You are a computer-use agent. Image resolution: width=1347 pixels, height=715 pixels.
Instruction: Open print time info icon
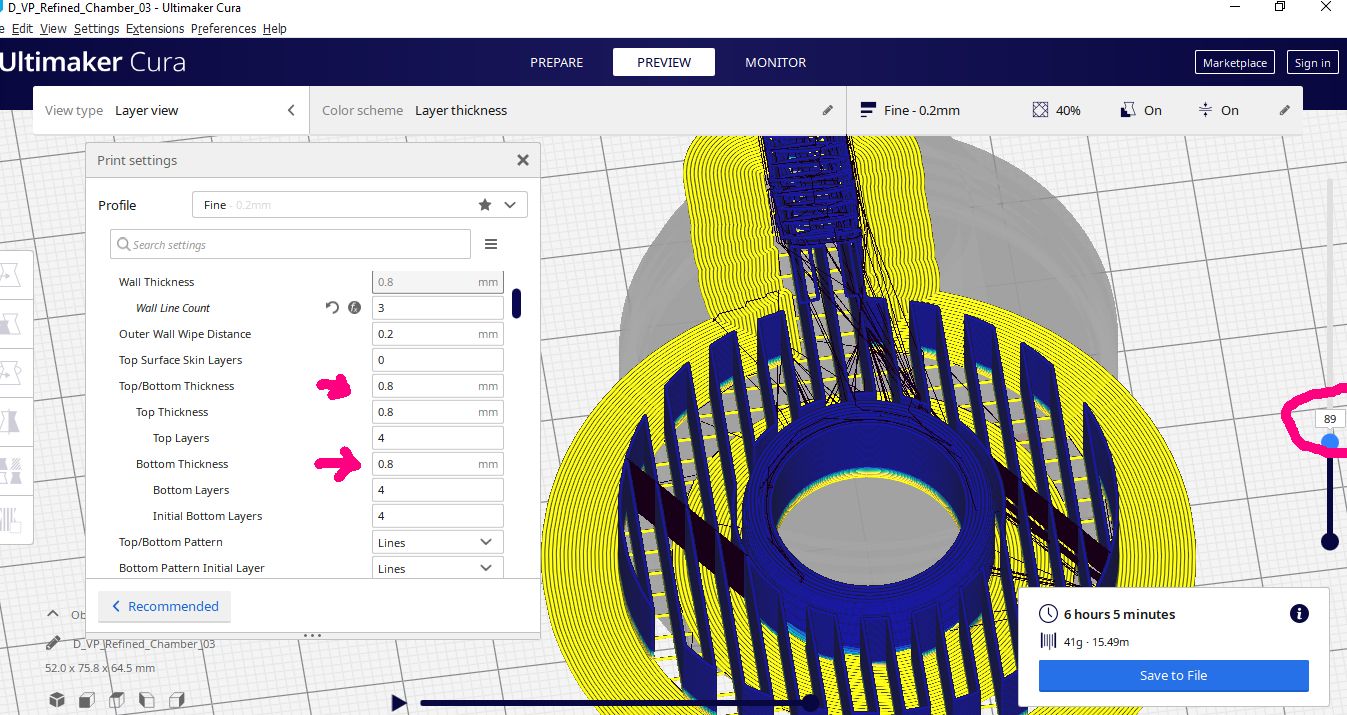pos(1299,614)
